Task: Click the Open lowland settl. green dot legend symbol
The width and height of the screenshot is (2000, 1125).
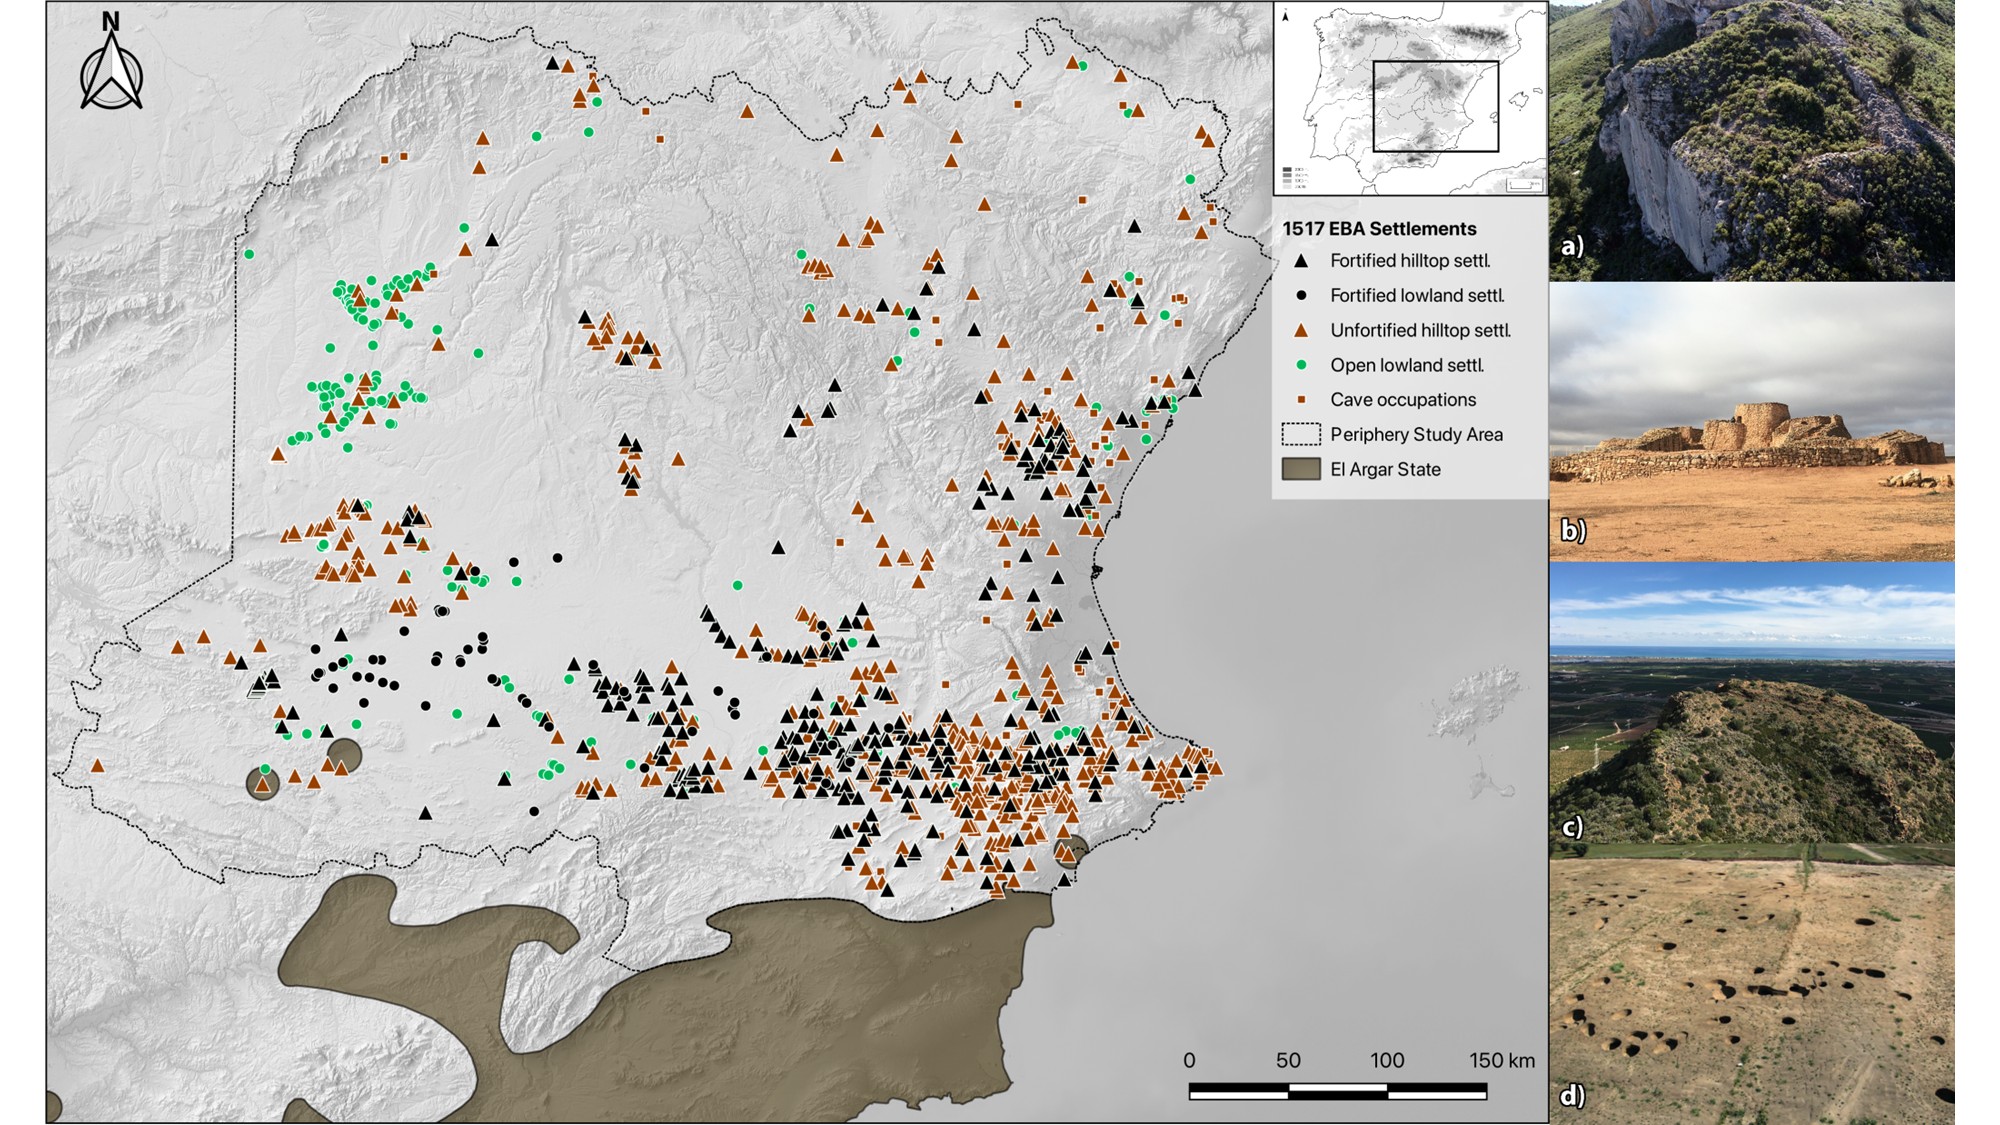Action: 1301,365
